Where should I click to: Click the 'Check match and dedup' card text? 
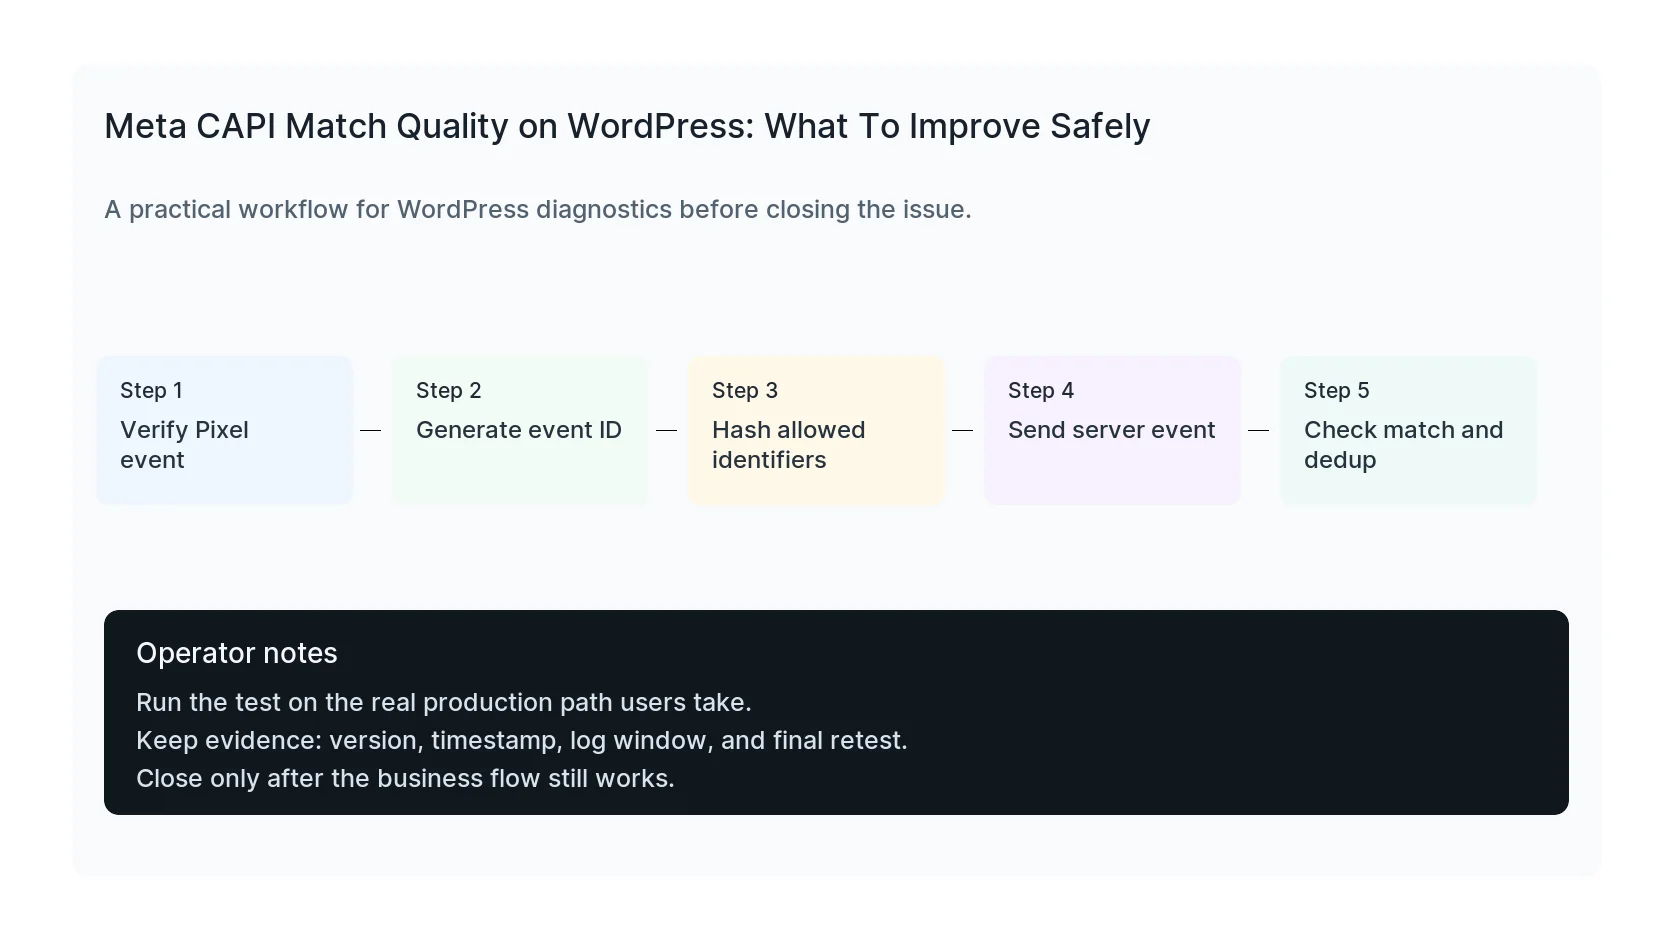[1404, 444]
